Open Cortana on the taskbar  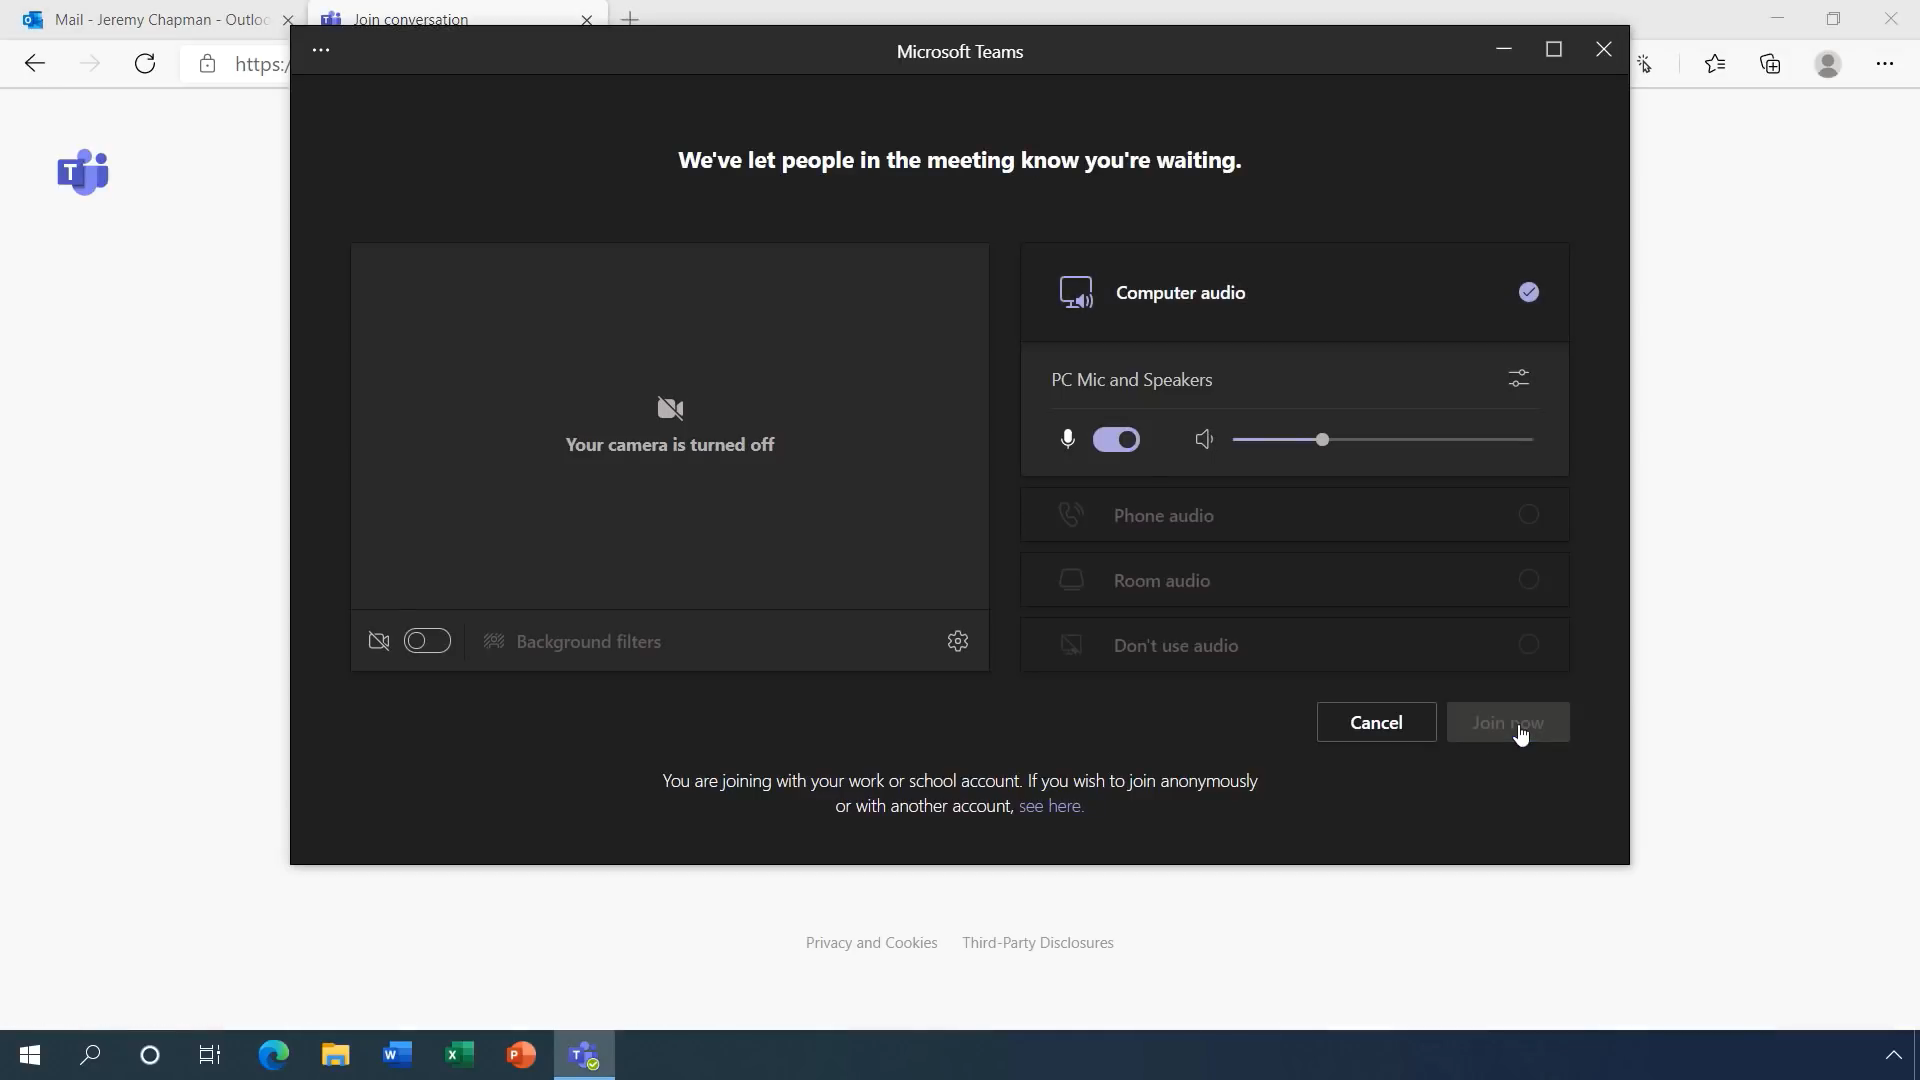pos(150,1055)
